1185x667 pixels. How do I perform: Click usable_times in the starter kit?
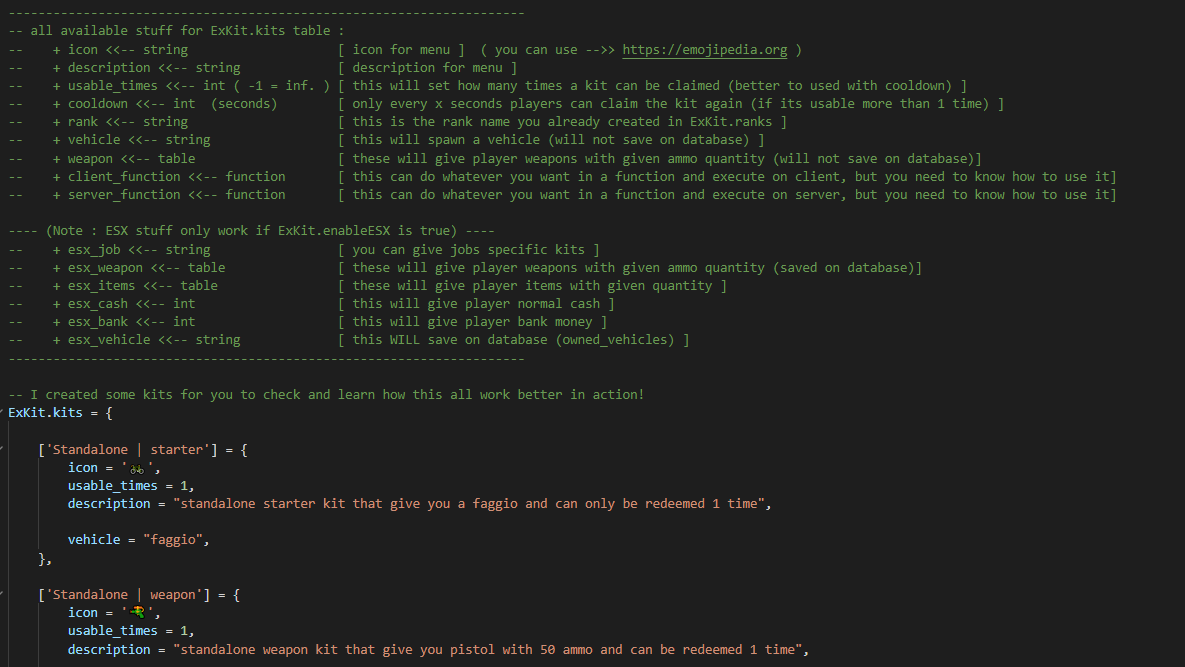(x=113, y=486)
